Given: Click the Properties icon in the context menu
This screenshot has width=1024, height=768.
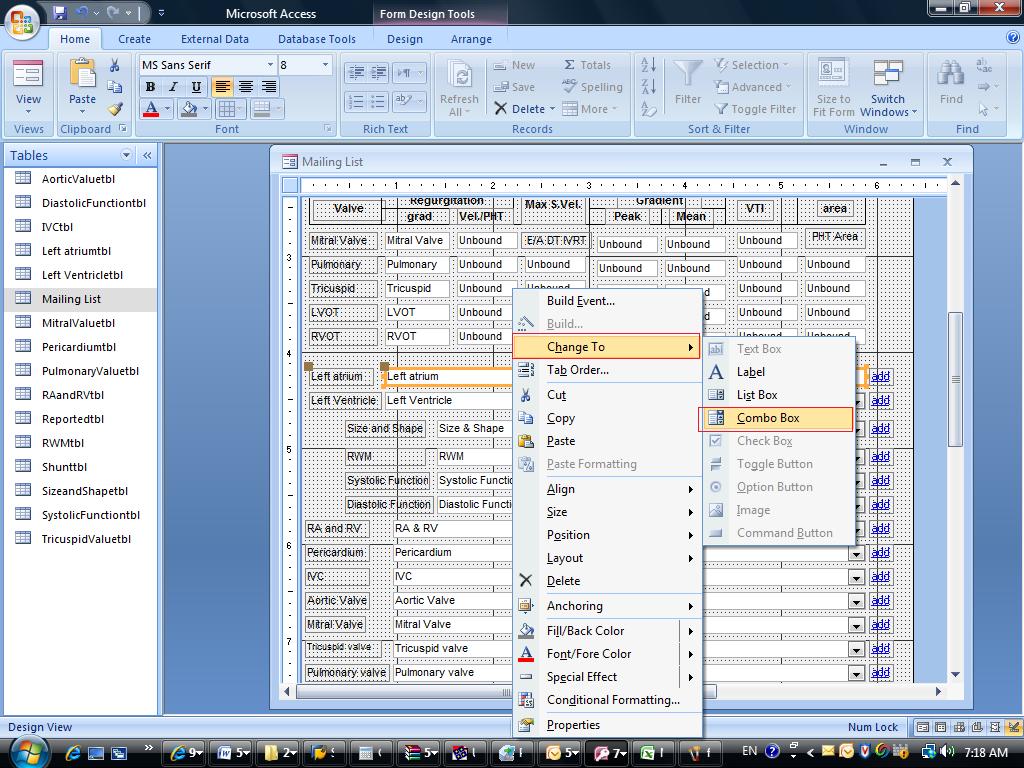Looking at the screenshot, I should point(526,725).
